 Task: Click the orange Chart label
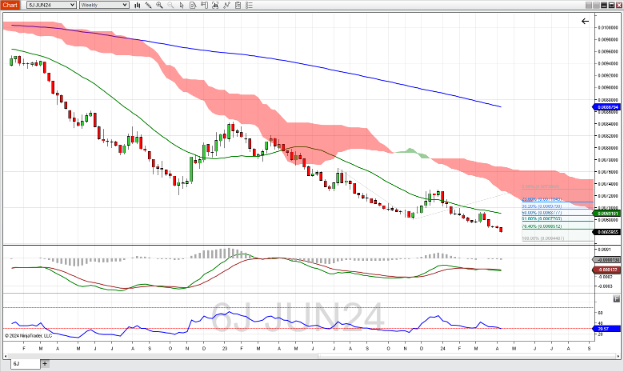click(x=10, y=5)
